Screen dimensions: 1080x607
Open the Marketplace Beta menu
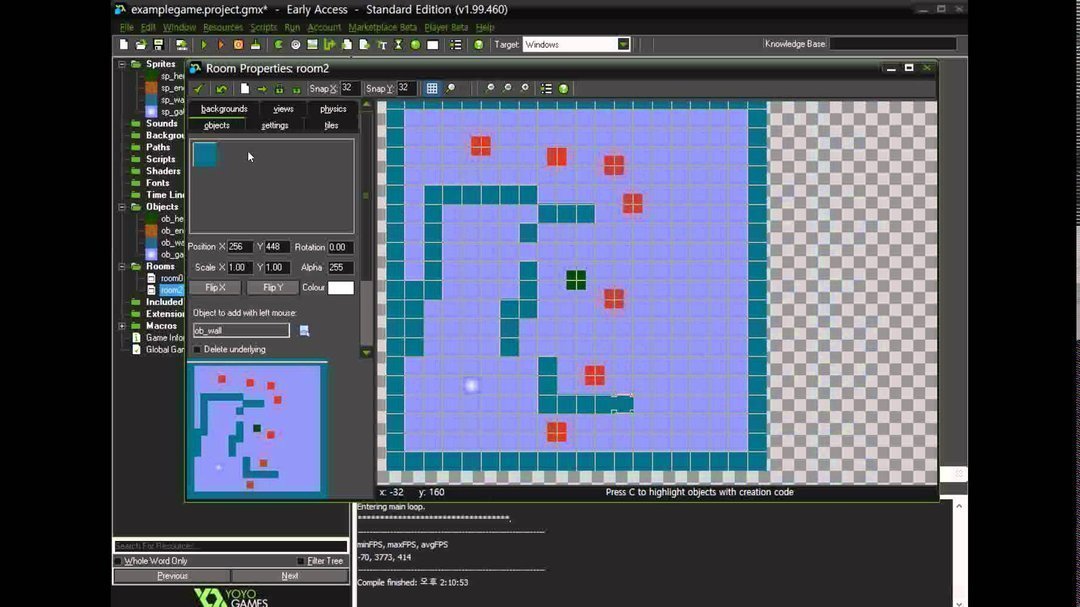[382, 28]
